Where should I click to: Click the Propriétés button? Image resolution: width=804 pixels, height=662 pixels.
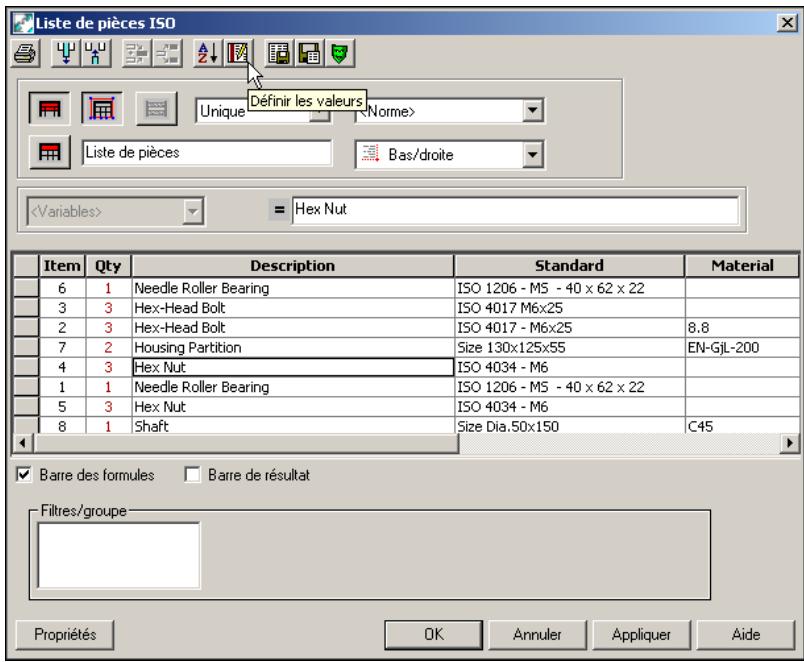(65, 635)
